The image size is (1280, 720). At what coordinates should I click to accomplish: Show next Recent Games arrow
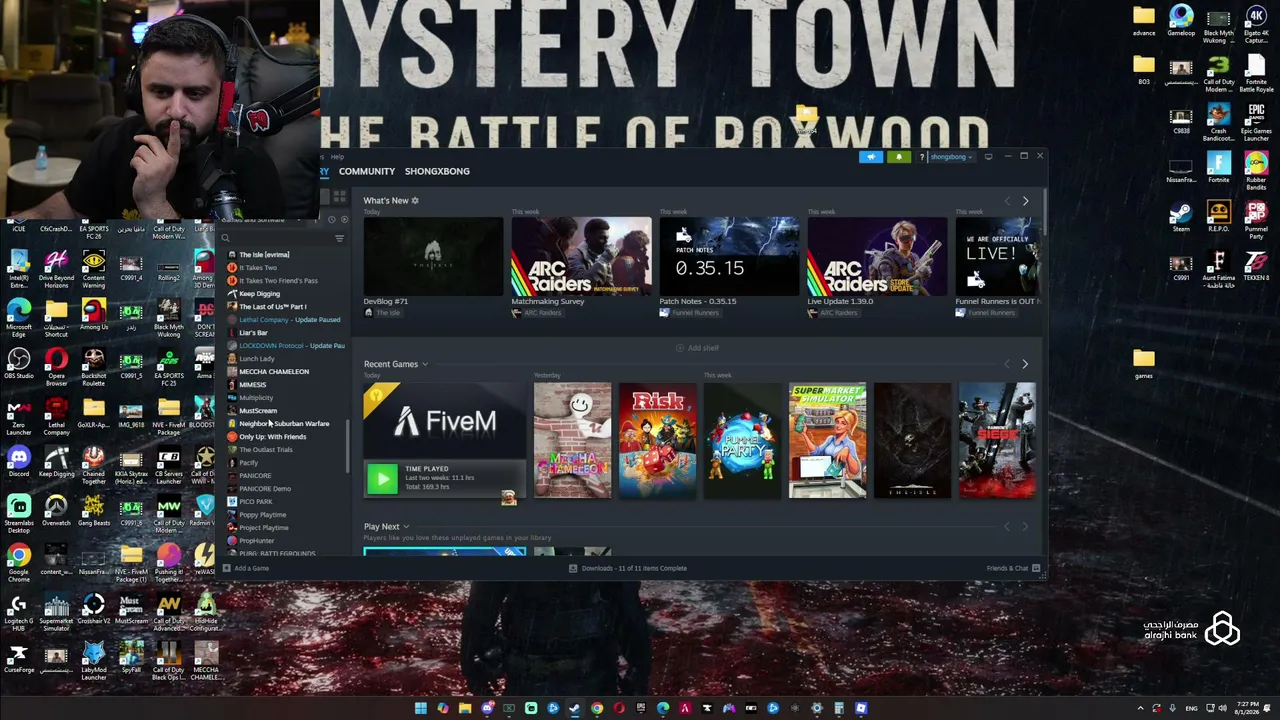[1025, 364]
